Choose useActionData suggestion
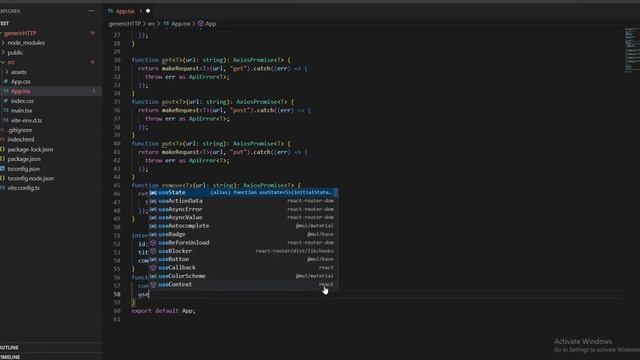Screen dimensions: 640x360 243,201
